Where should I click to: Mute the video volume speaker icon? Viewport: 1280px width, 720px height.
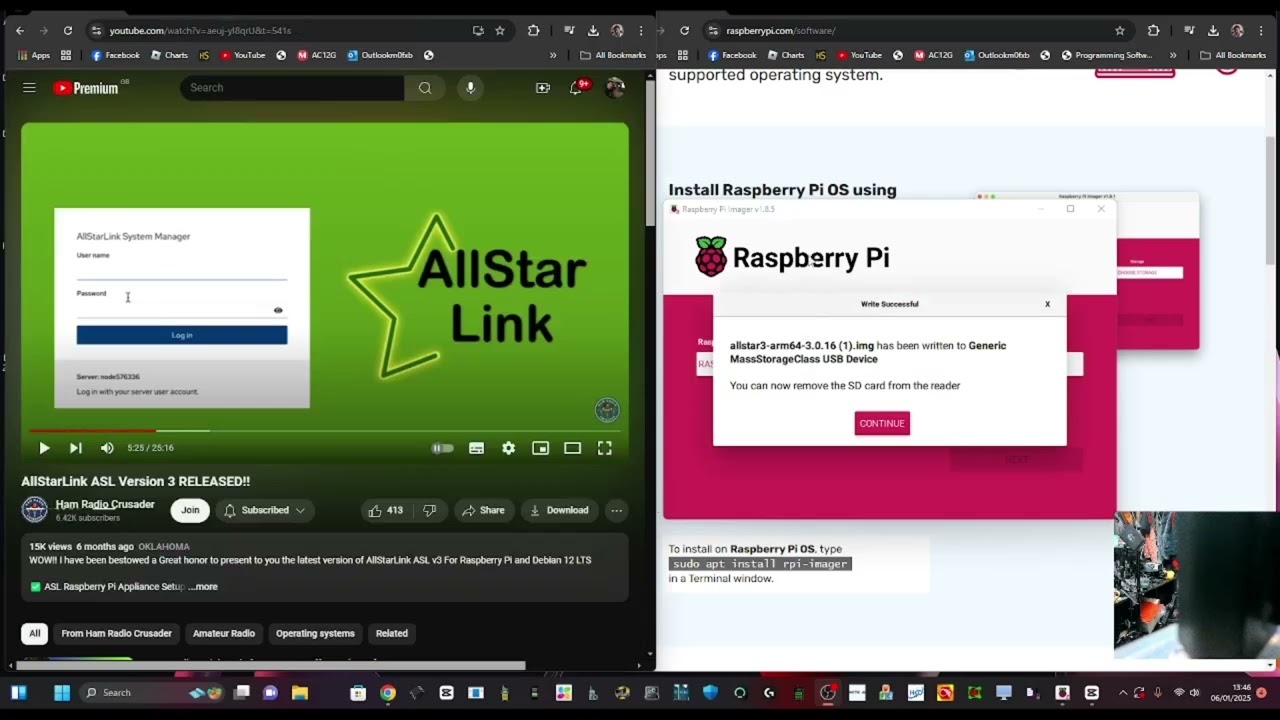pyautogui.click(x=107, y=448)
